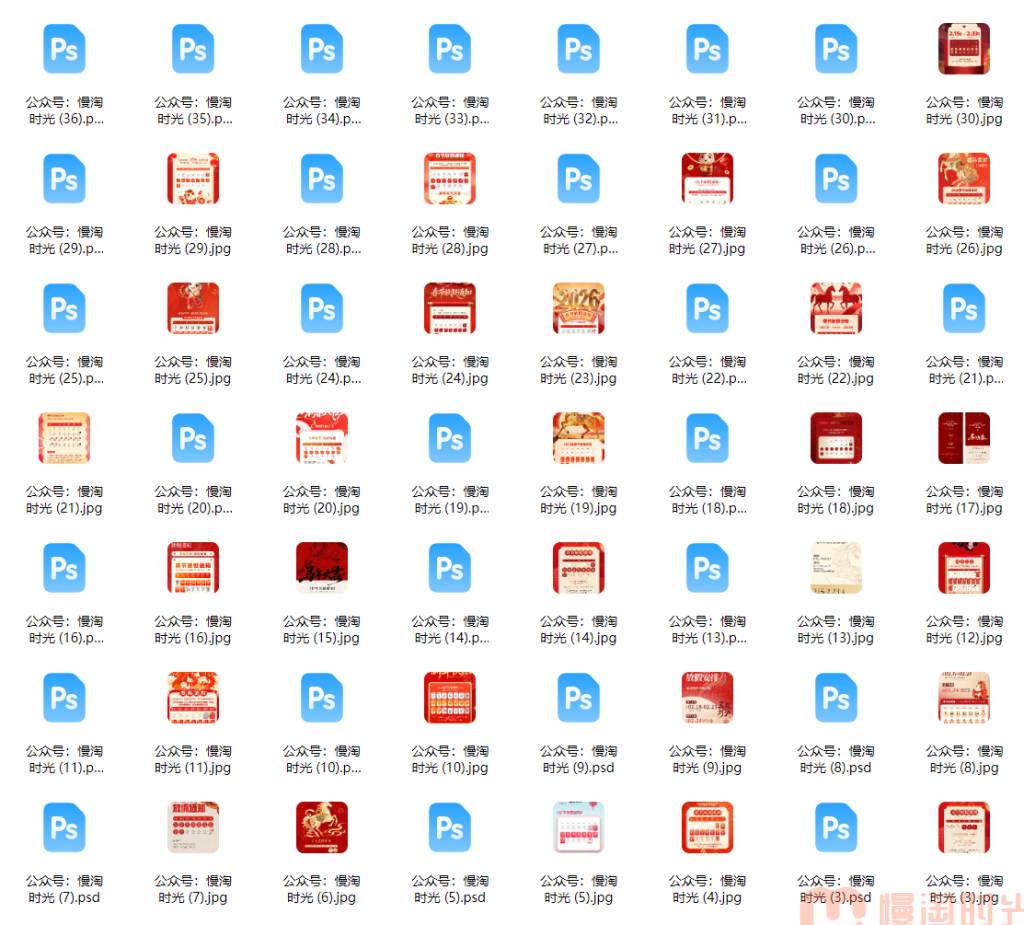Open the 慢淘时光 (30).jpg thumbnail
Screen dimensions: 1024x925
(x=964, y=50)
